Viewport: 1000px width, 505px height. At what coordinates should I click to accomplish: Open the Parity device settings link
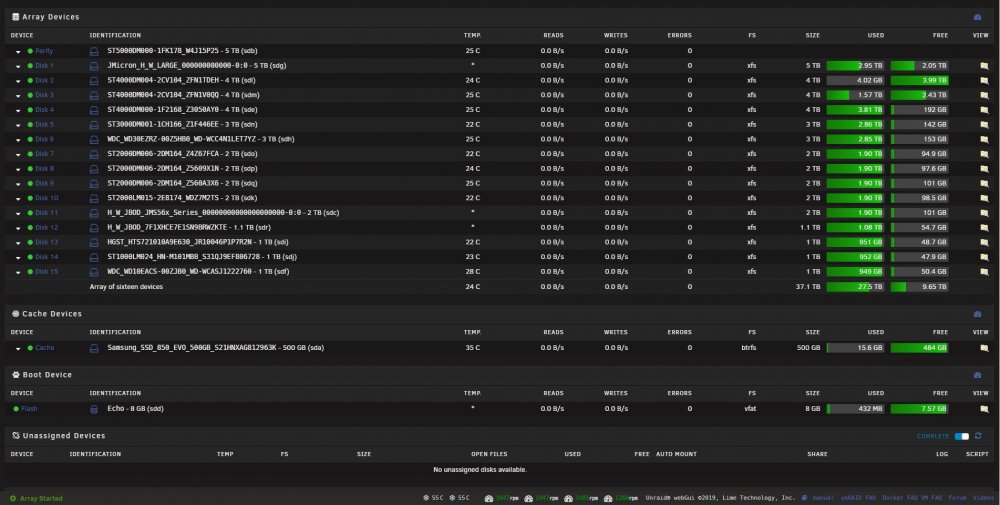[44, 51]
